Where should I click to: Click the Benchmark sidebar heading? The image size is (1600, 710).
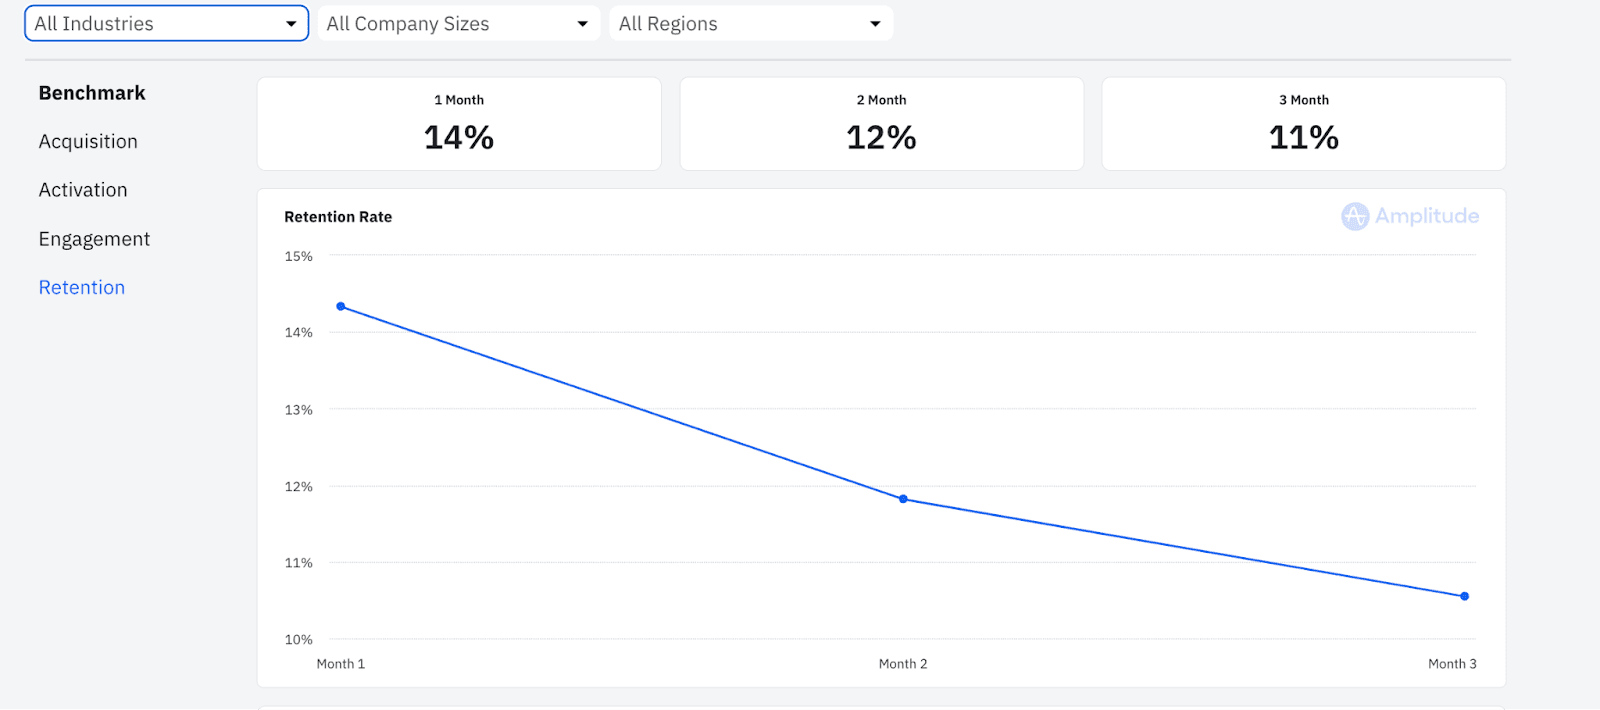(x=92, y=93)
